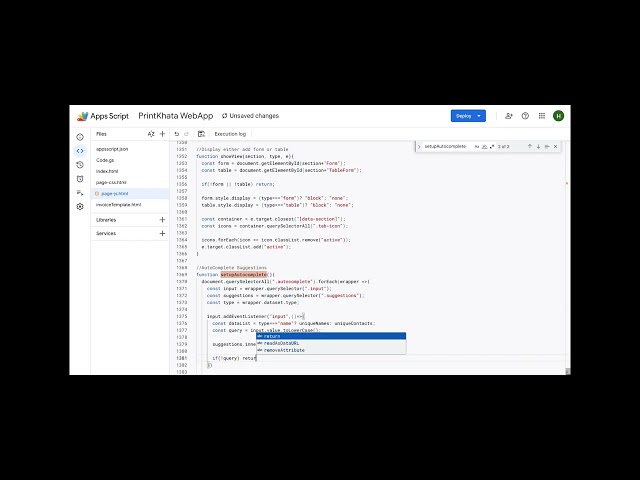Open the Deploy dropdown arrow

coord(479,116)
